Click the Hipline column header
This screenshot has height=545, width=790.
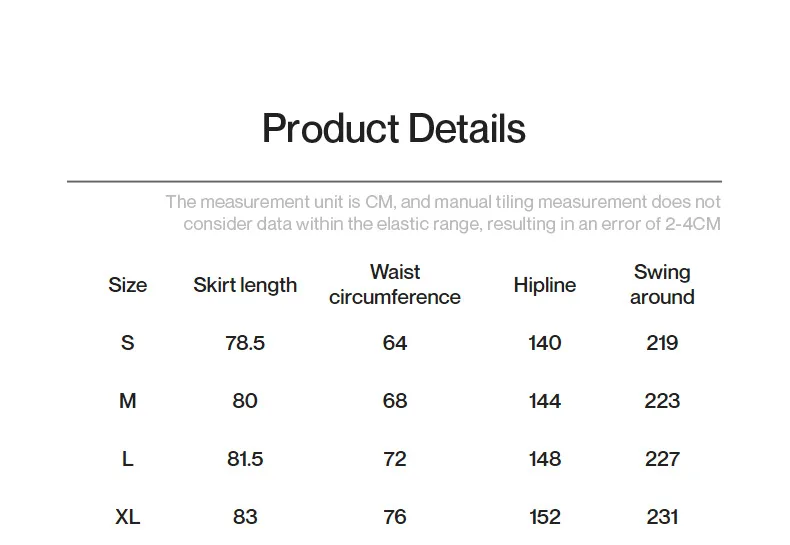pyautogui.click(x=544, y=285)
